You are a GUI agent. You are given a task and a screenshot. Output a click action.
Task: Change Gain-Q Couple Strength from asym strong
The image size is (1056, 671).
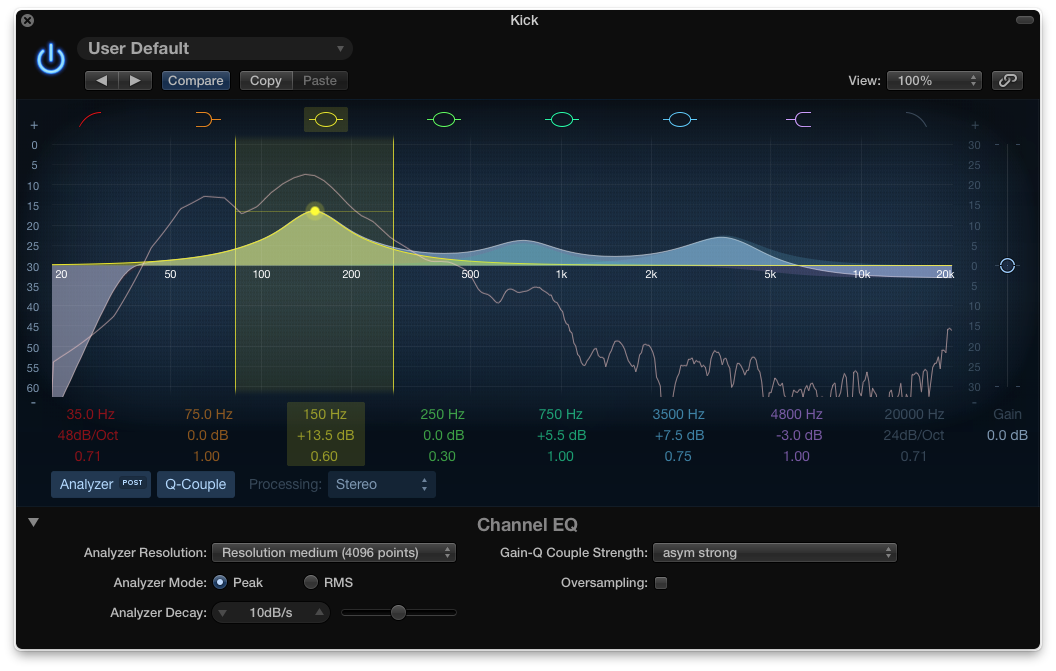775,552
